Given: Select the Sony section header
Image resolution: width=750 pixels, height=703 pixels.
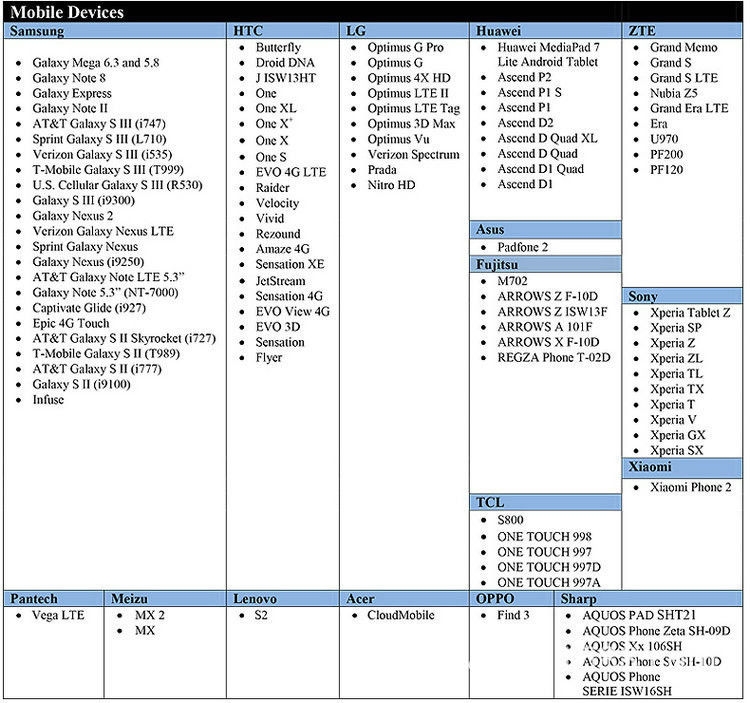Looking at the screenshot, I should click(x=683, y=296).
